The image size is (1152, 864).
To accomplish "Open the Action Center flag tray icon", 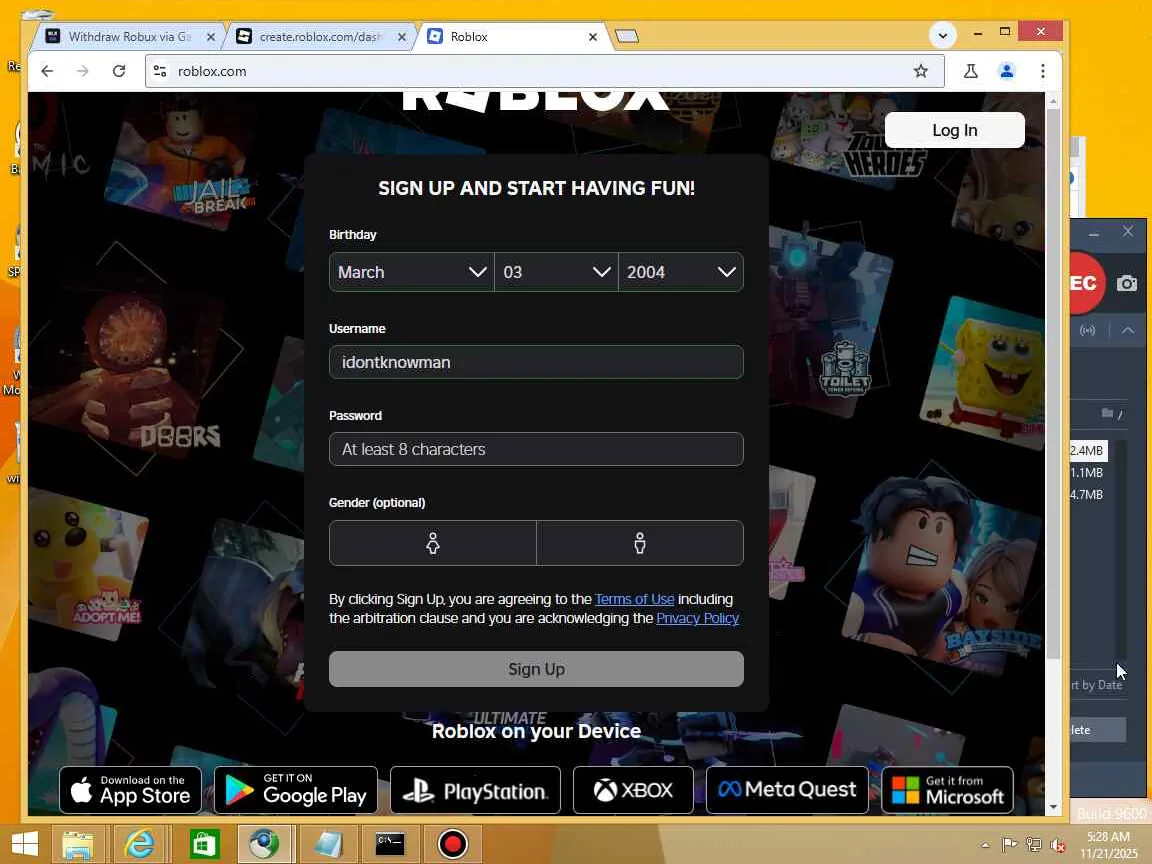I will tap(1009, 845).
